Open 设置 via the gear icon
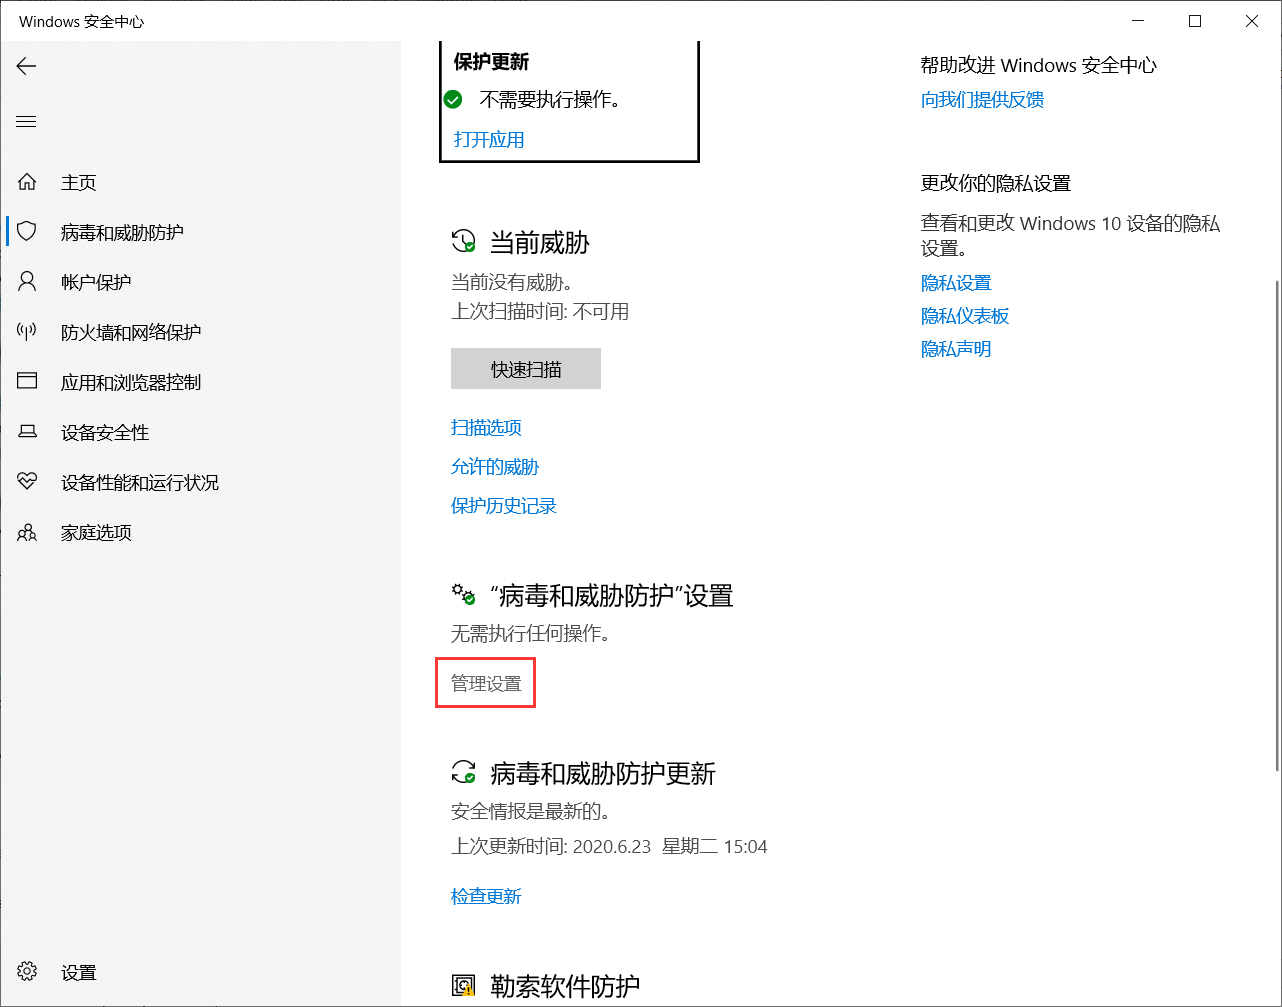 26,971
